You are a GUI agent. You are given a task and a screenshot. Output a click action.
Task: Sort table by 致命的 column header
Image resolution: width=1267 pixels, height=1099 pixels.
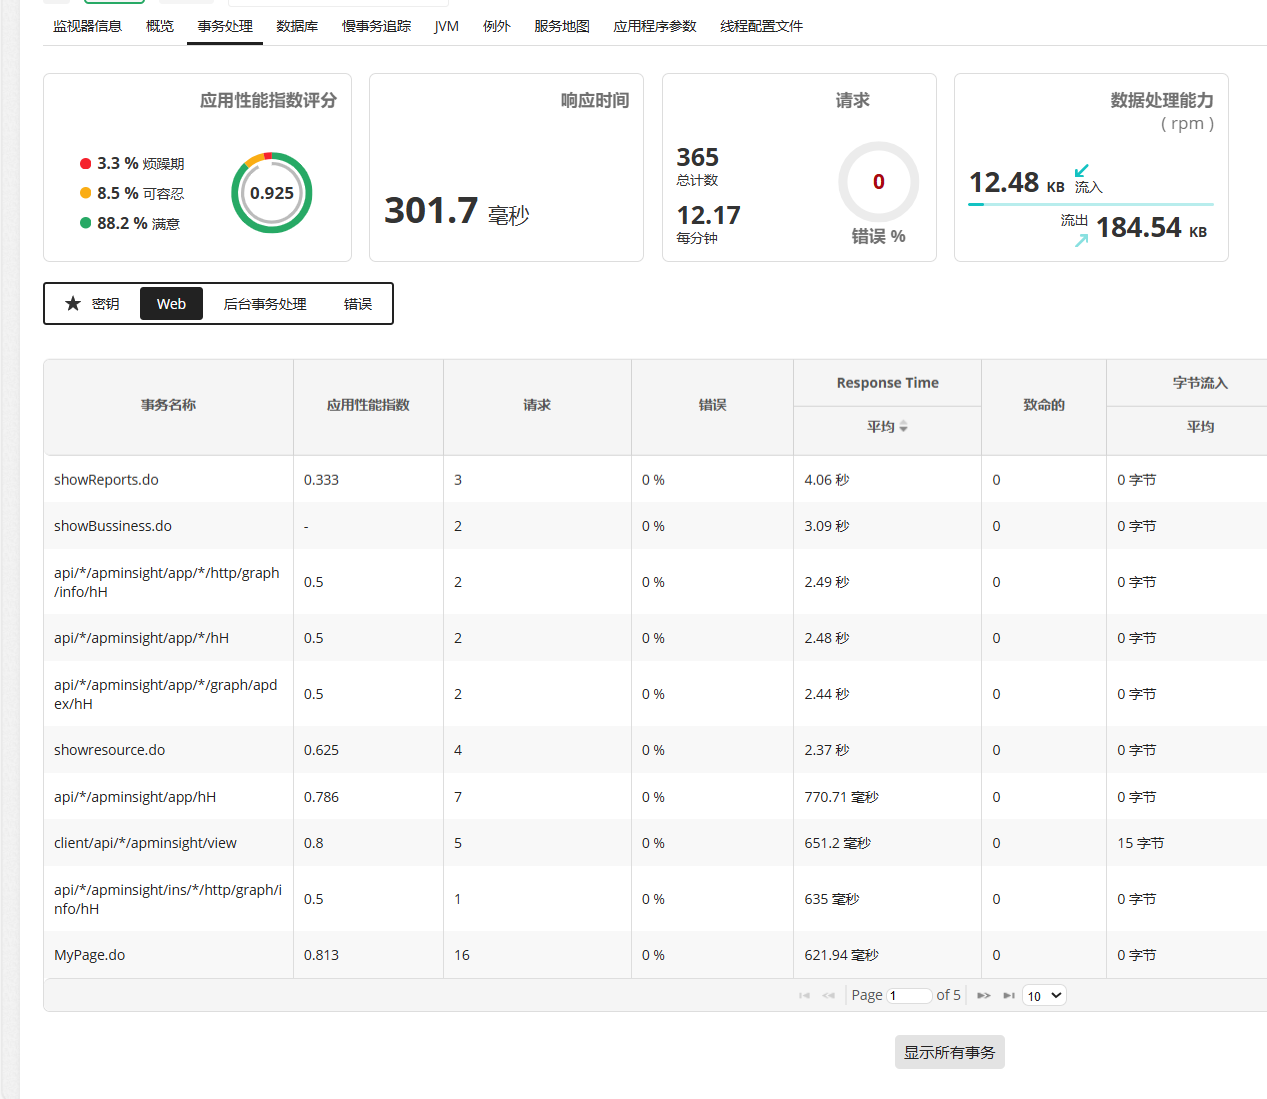pyautogui.click(x=1044, y=405)
